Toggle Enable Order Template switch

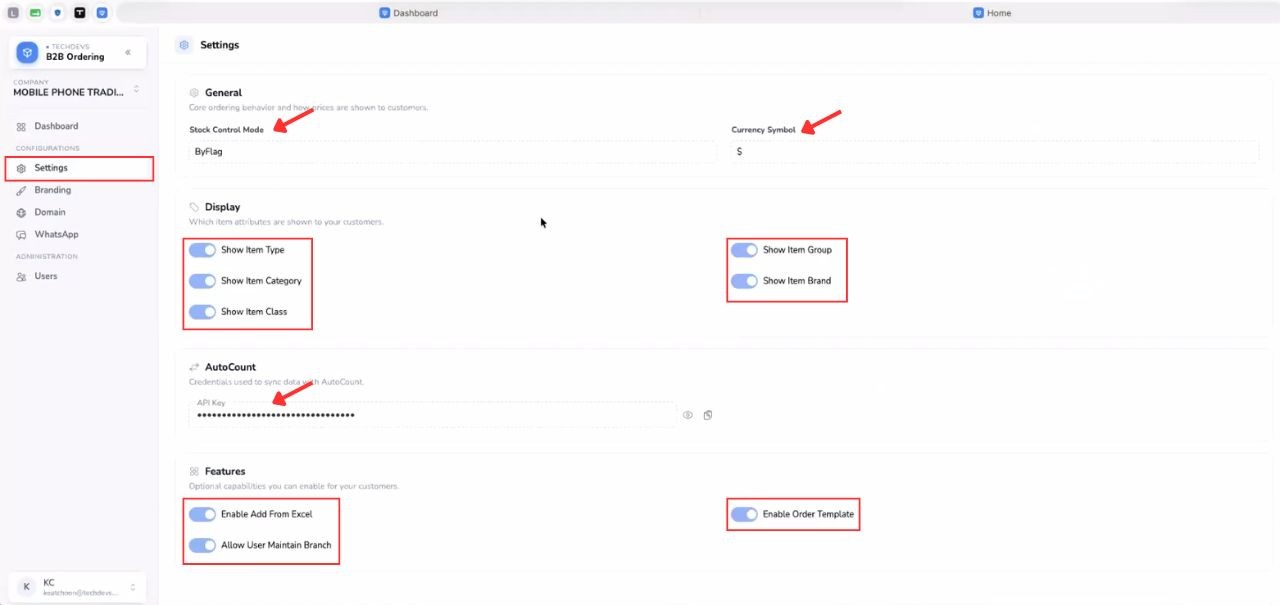pyautogui.click(x=744, y=514)
